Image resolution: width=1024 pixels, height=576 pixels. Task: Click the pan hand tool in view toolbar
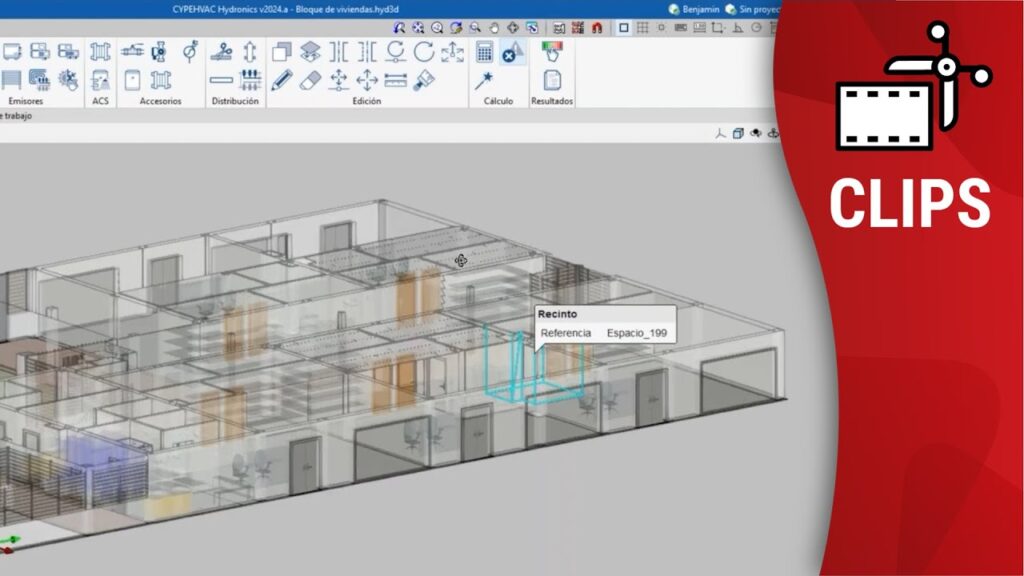tap(492, 28)
